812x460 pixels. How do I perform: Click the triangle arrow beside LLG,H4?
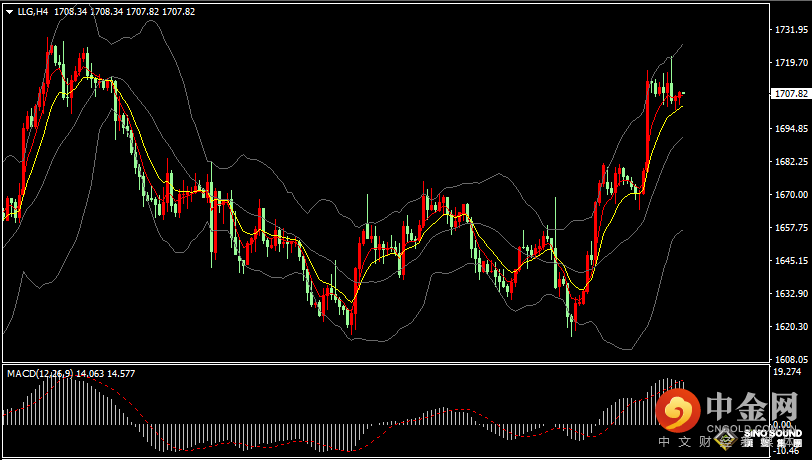click(10, 11)
